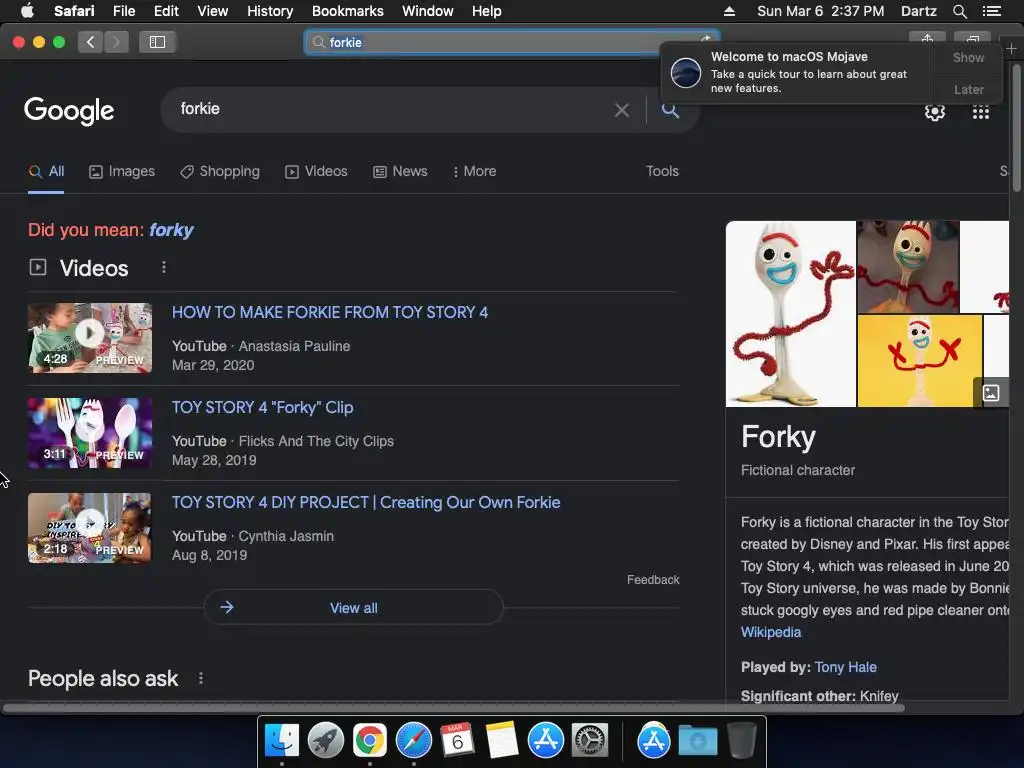Click the Dartz user name in menu bar
Image resolution: width=1024 pixels, height=768 pixels.
pos(918,11)
